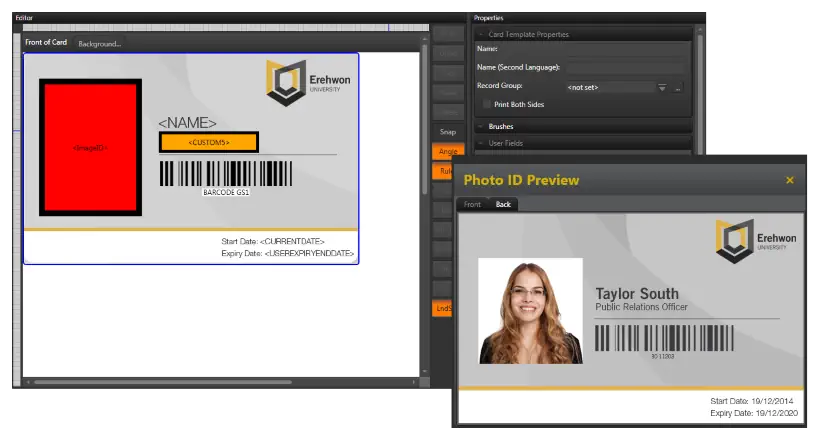Click the Properties panel title
The height and width of the screenshot is (440, 820).
point(488,18)
